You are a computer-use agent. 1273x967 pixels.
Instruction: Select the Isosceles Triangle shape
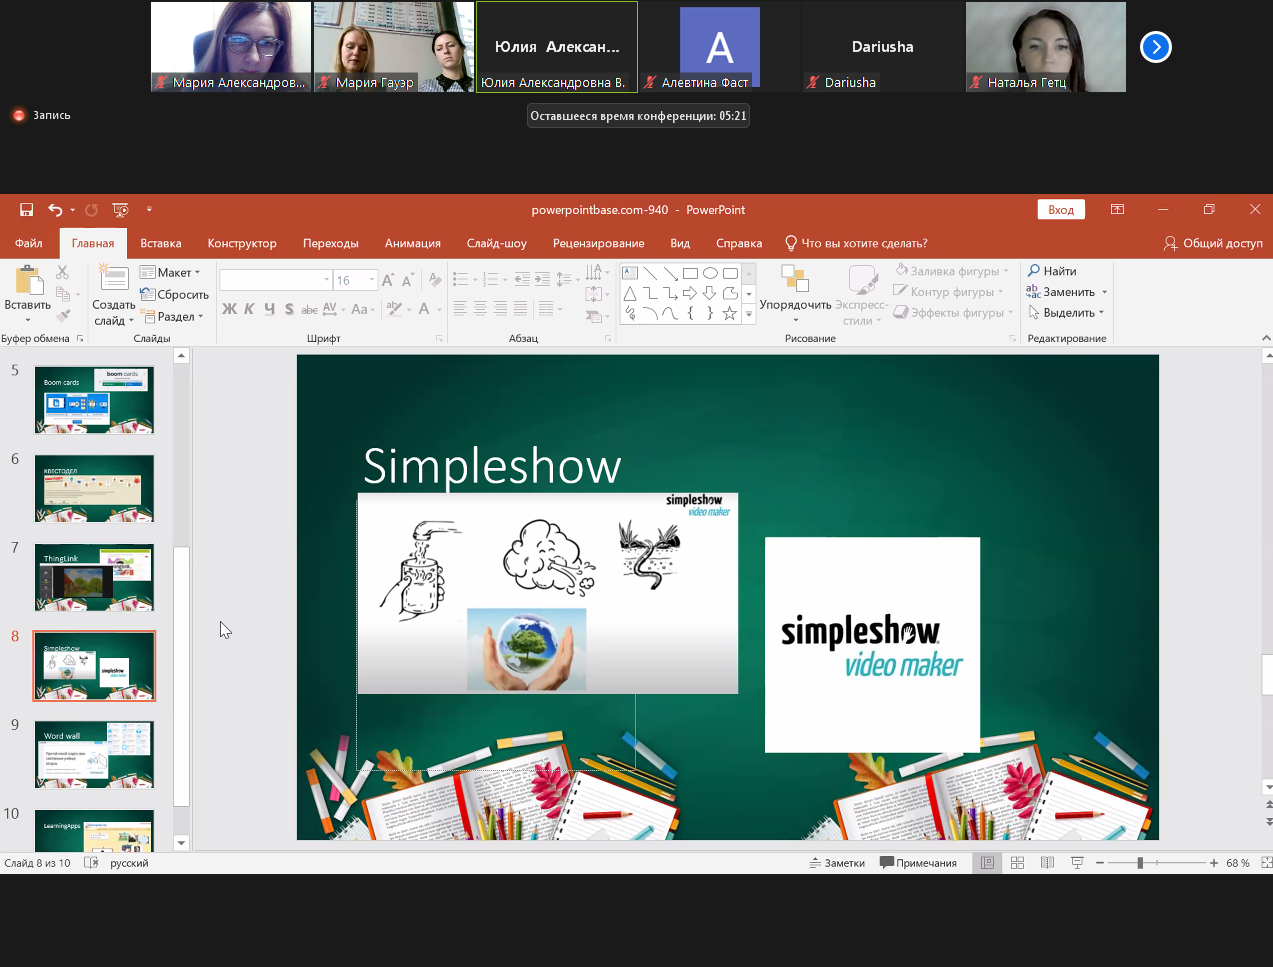tap(630, 293)
